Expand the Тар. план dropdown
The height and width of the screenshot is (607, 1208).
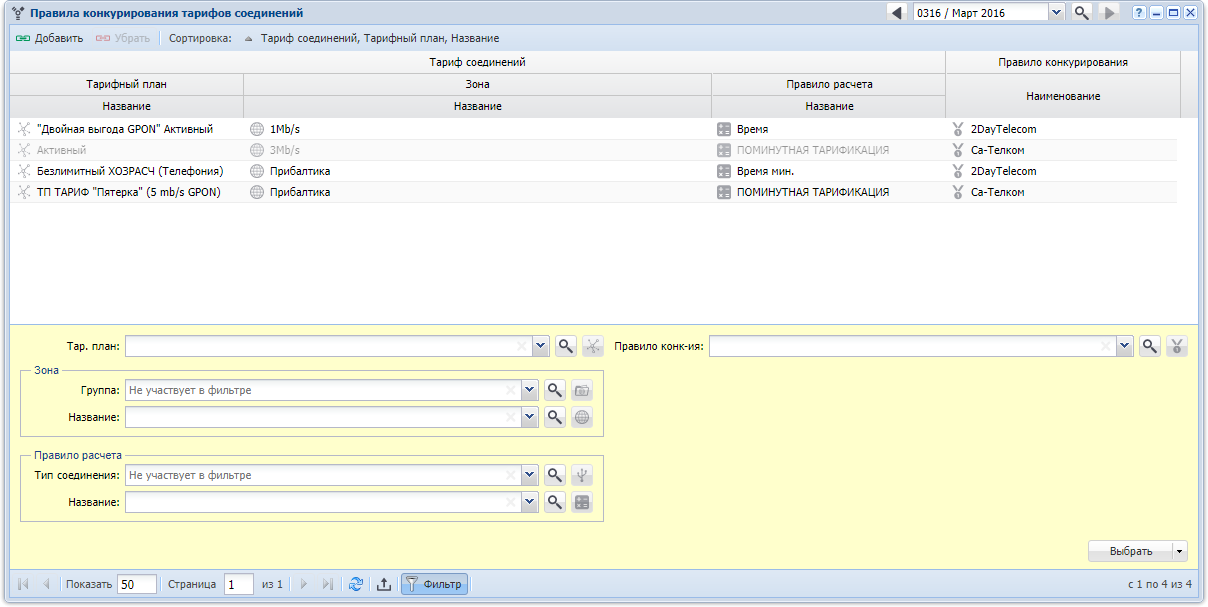coord(541,346)
